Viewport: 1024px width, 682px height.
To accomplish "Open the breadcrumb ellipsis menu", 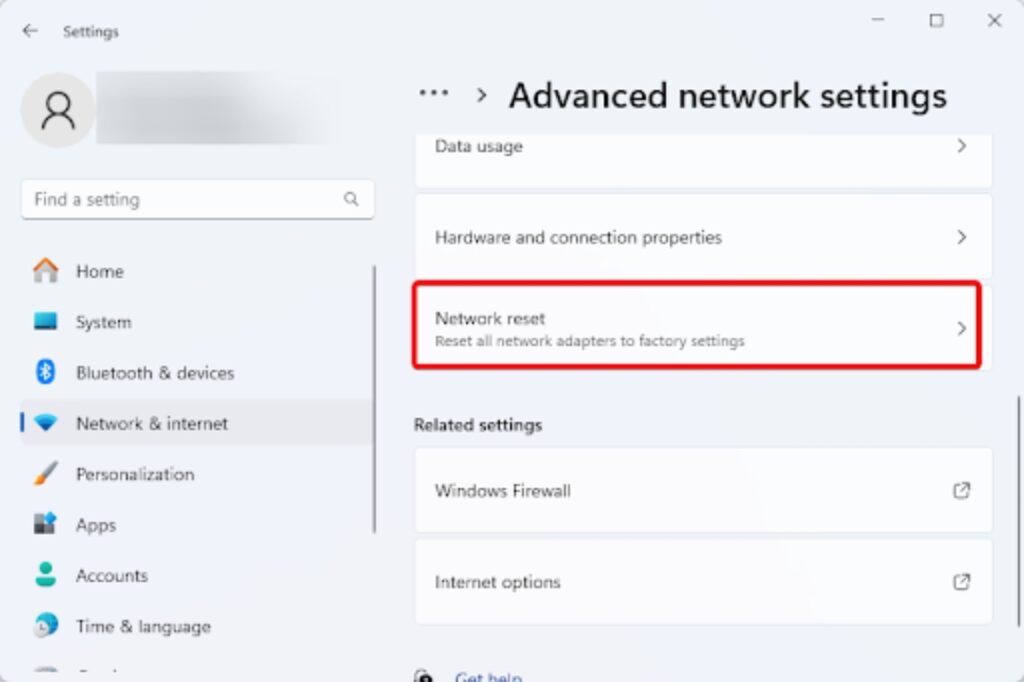I will 433,94.
